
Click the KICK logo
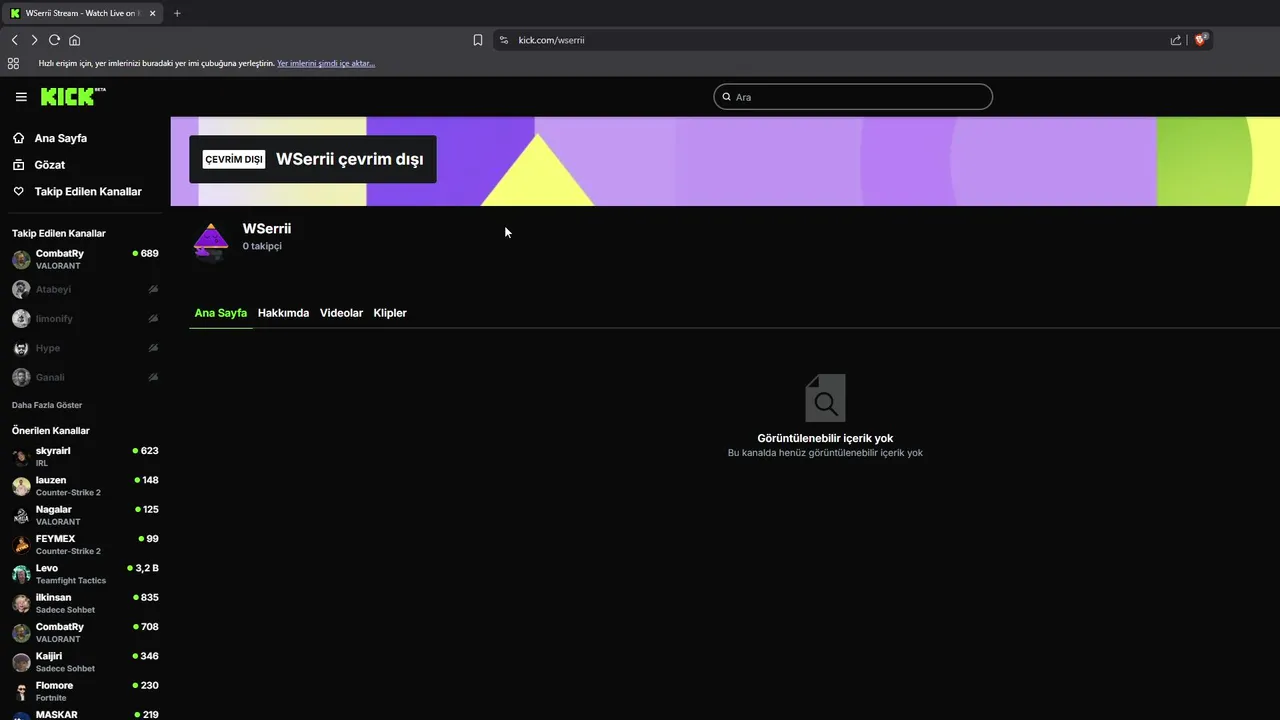click(x=73, y=96)
